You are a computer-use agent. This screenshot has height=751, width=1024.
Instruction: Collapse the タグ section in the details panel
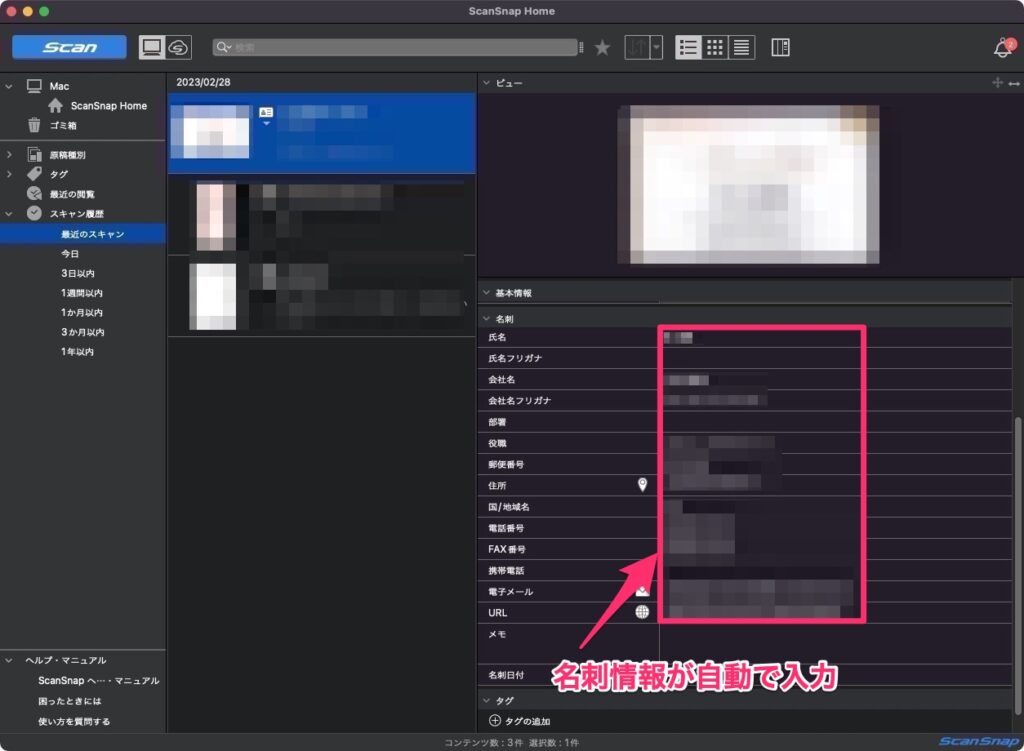(487, 701)
